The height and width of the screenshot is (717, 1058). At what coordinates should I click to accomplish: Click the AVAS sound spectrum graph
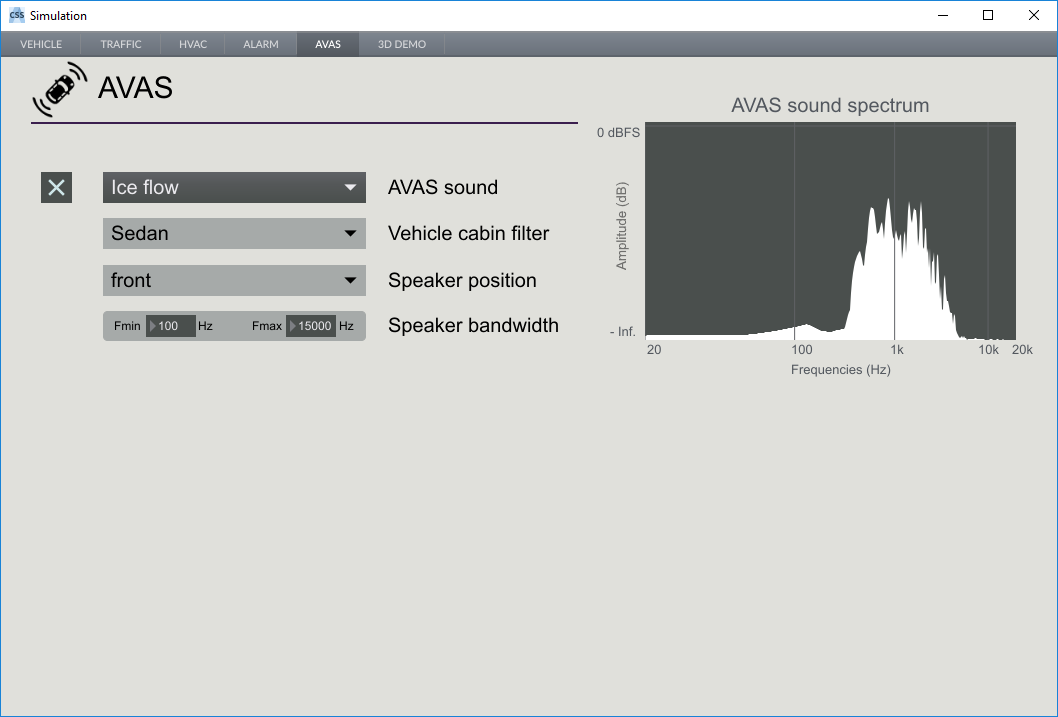tap(830, 230)
